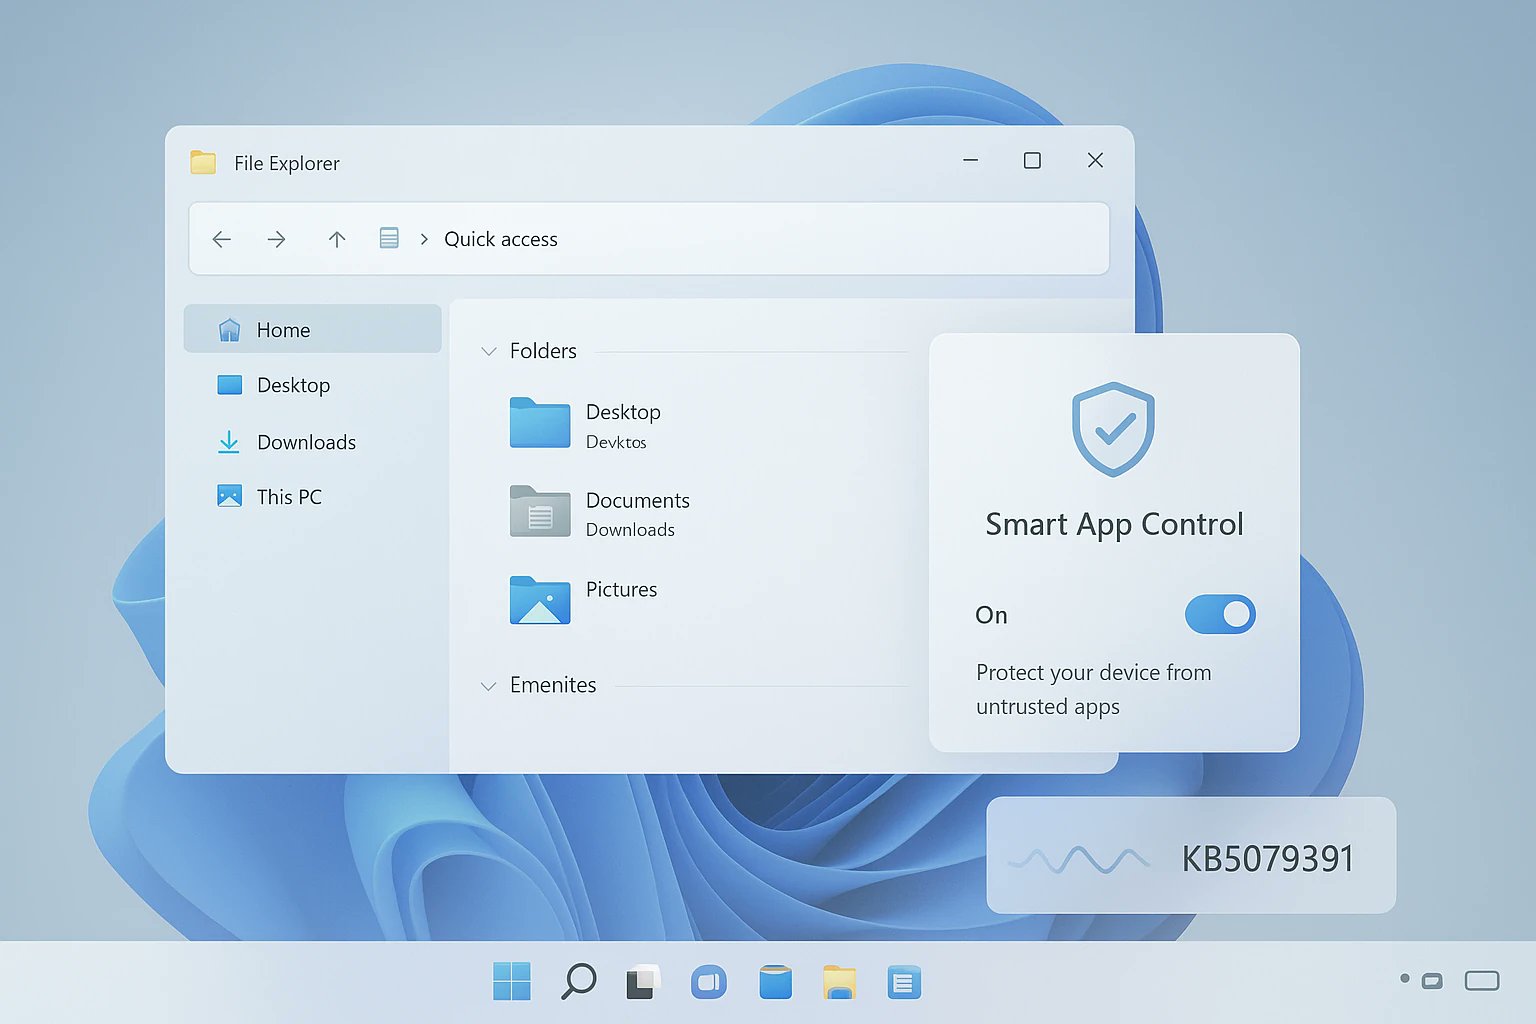Close the File Explorer window
Viewport: 1536px width, 1024px height.
(1095, 160)
